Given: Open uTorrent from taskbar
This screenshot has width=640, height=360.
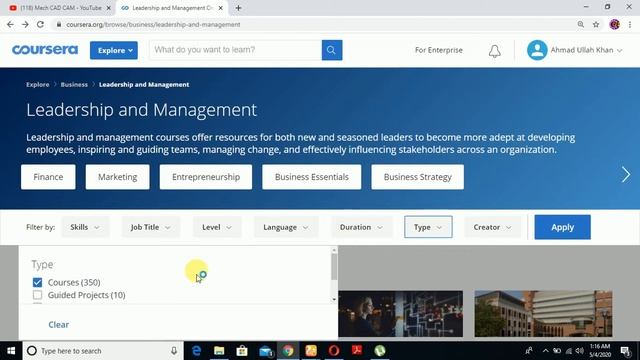Looking at the screenshot, I should [x=380, y=351].
